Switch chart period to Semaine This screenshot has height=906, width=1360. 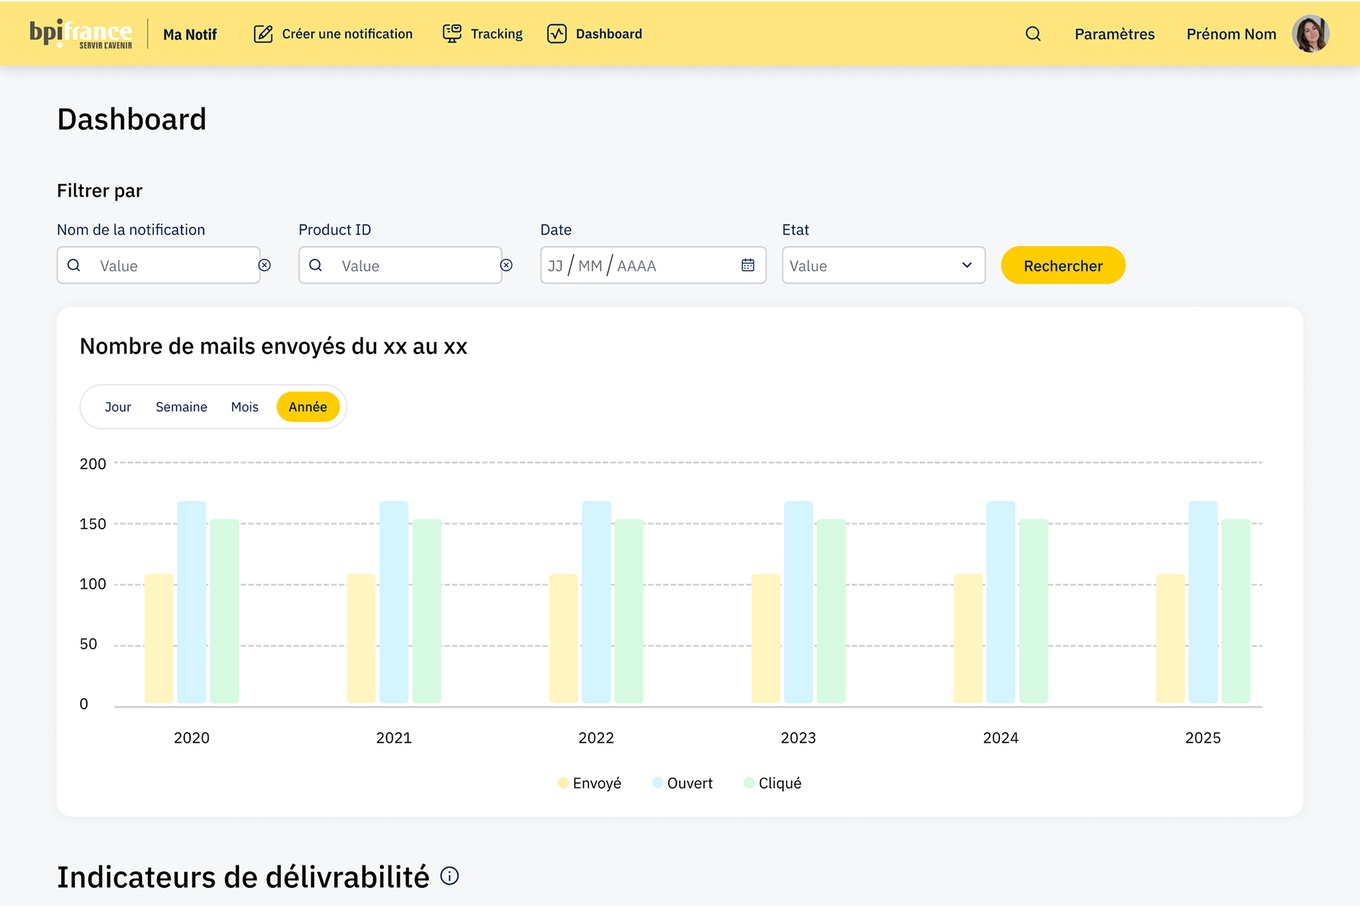click(x=182, y=407)
